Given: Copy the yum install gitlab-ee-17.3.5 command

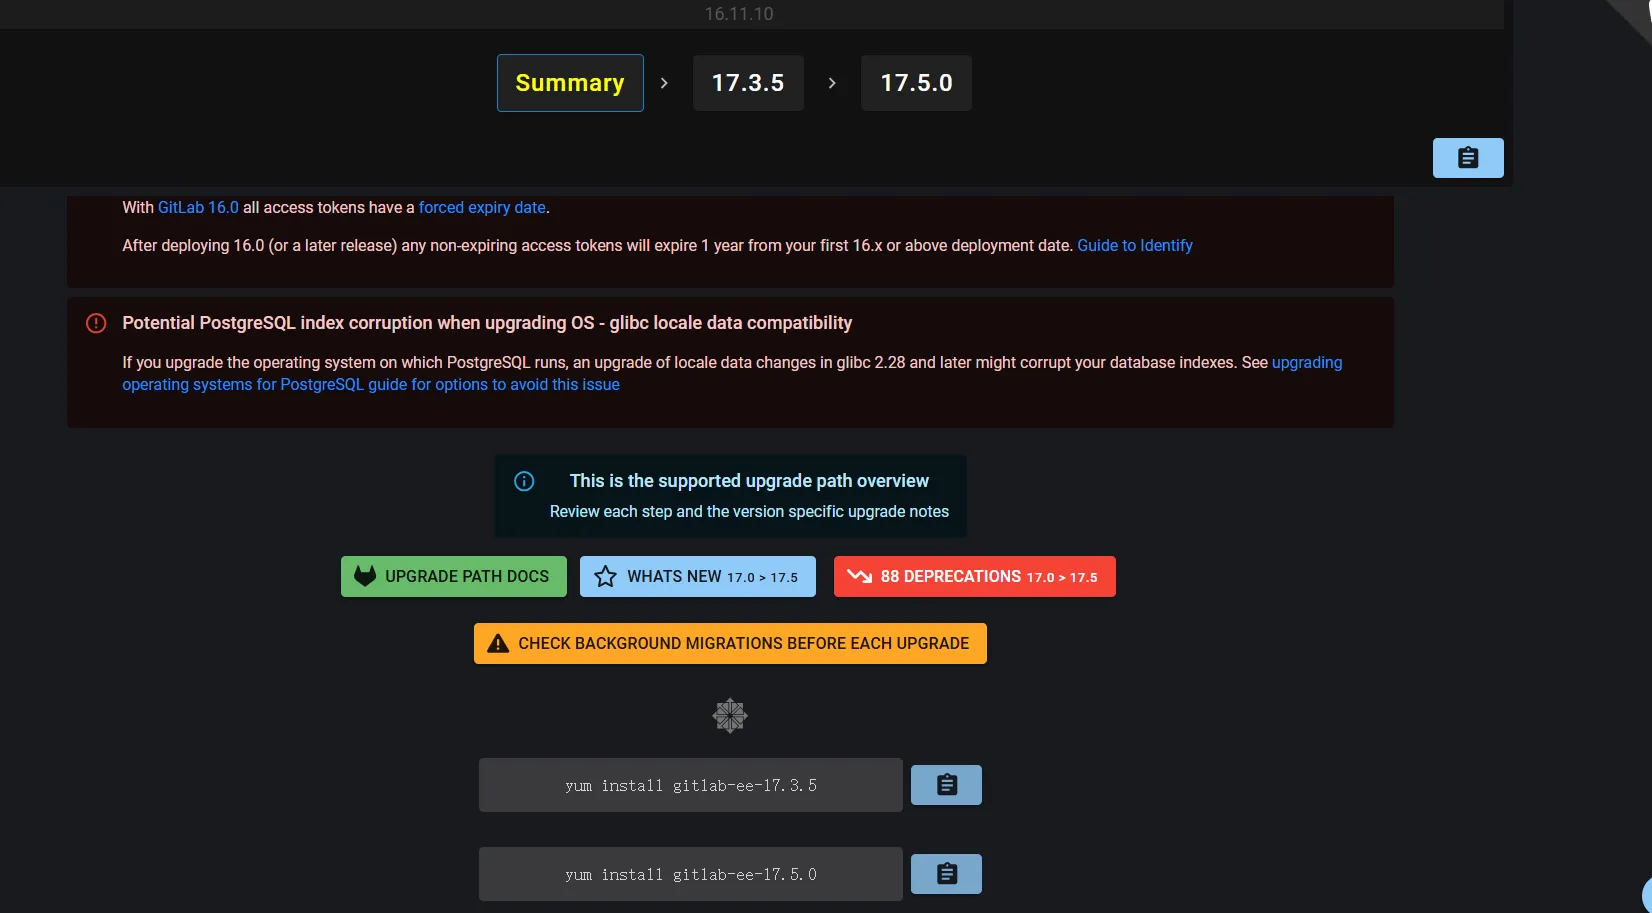Looking at the screenshot, I should tap(946, 785).
